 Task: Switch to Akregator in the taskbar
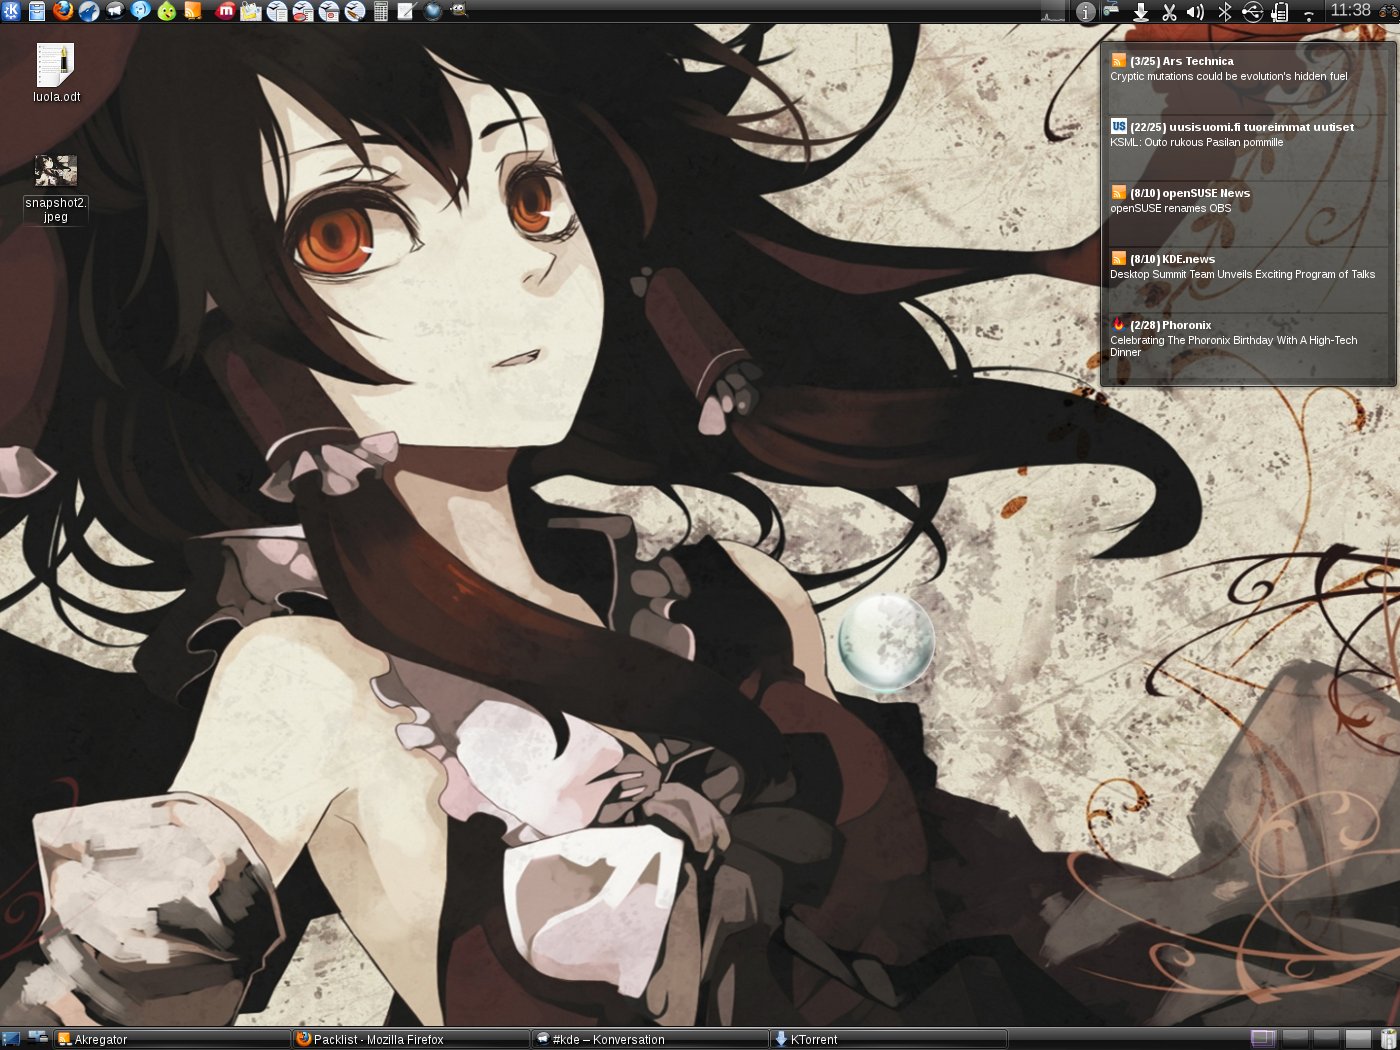[171, 1039]
